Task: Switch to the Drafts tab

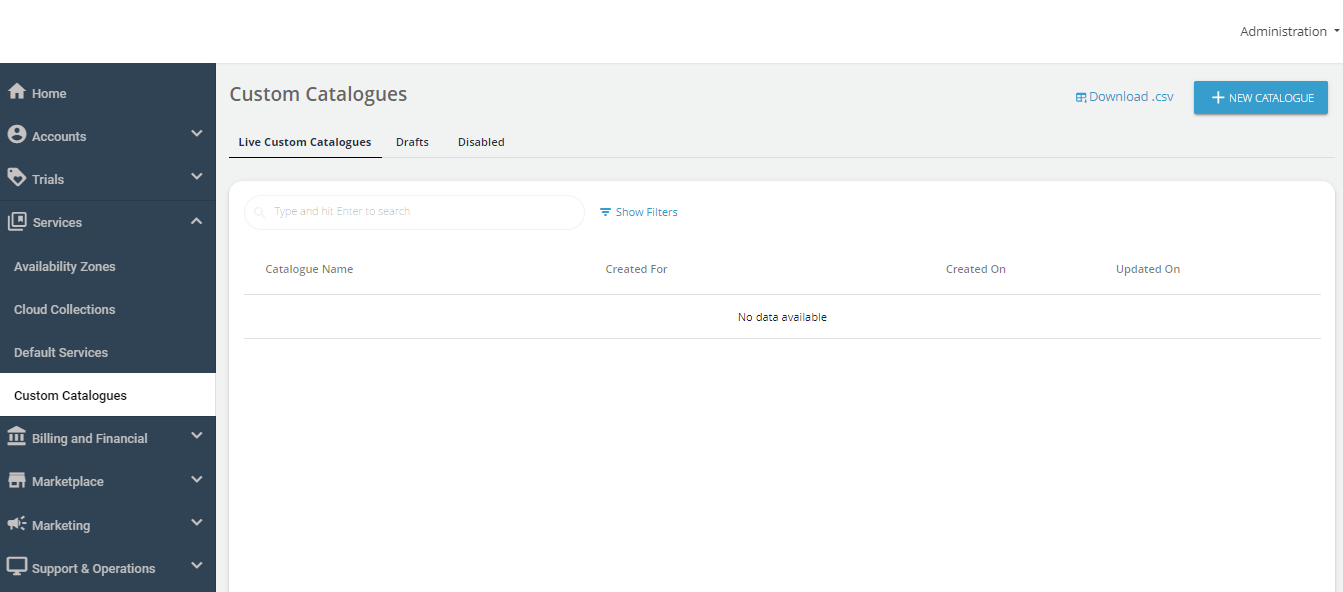Action: pyautogui.click(x=412, y=141)
